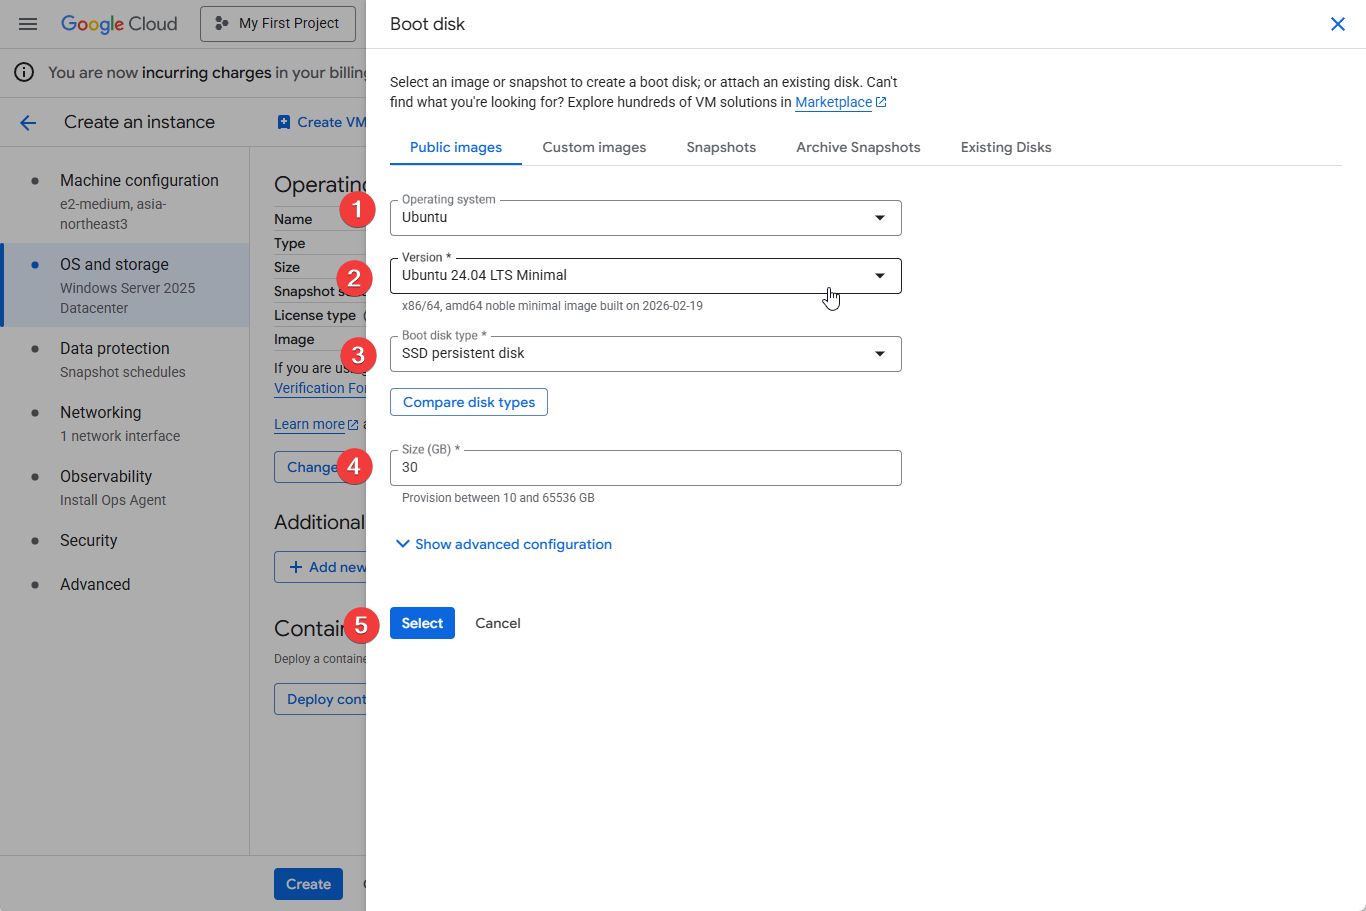Viewport: 1366px width, 911px height.
Task: Open Observability section
Action: [125, 487]
